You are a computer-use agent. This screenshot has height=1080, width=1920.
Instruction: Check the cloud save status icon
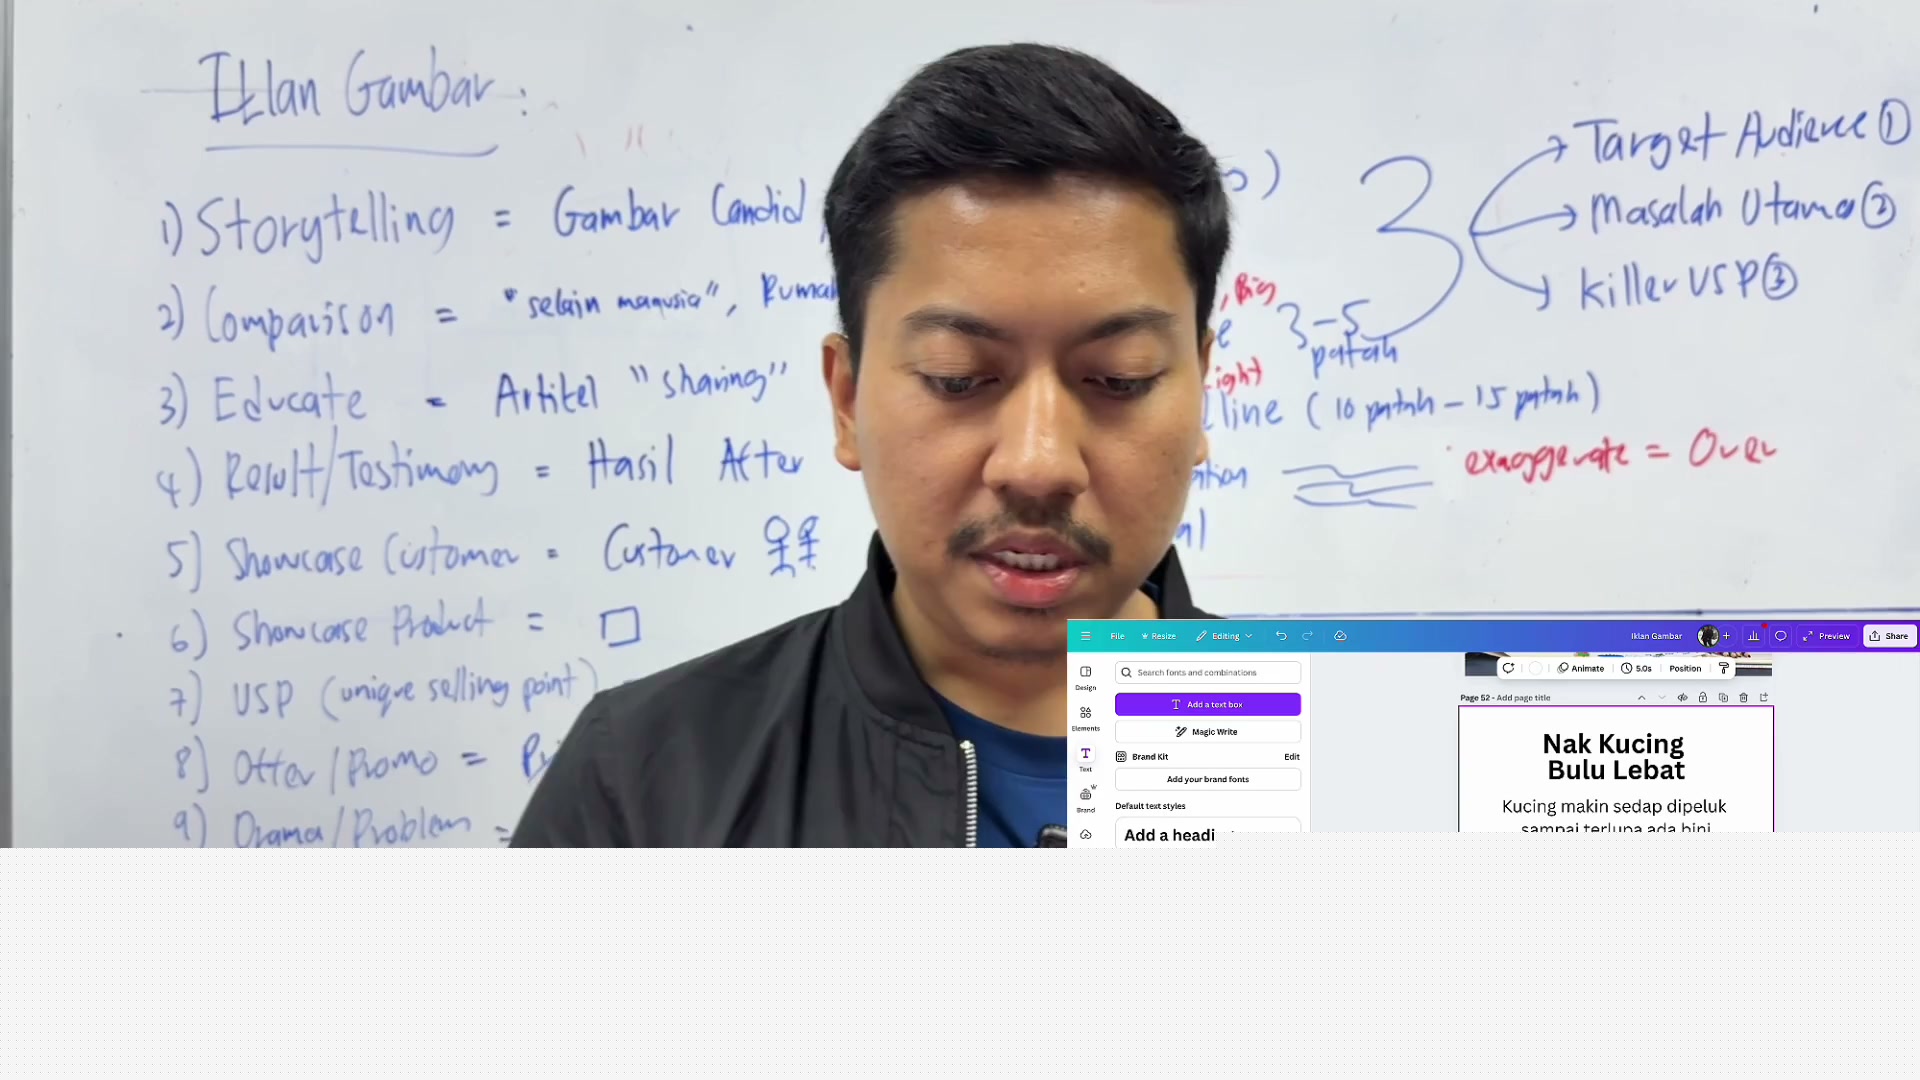tap(1341, 636)
